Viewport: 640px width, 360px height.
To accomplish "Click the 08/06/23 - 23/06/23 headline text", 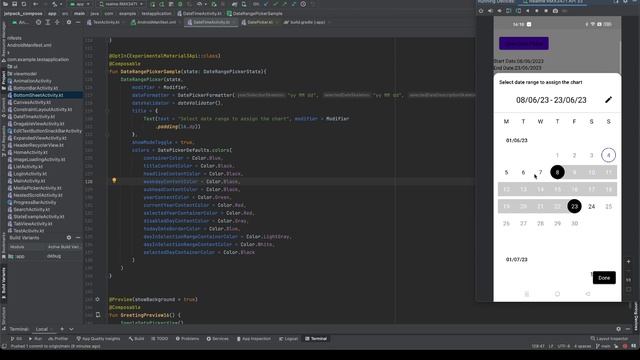I will 551,100.
